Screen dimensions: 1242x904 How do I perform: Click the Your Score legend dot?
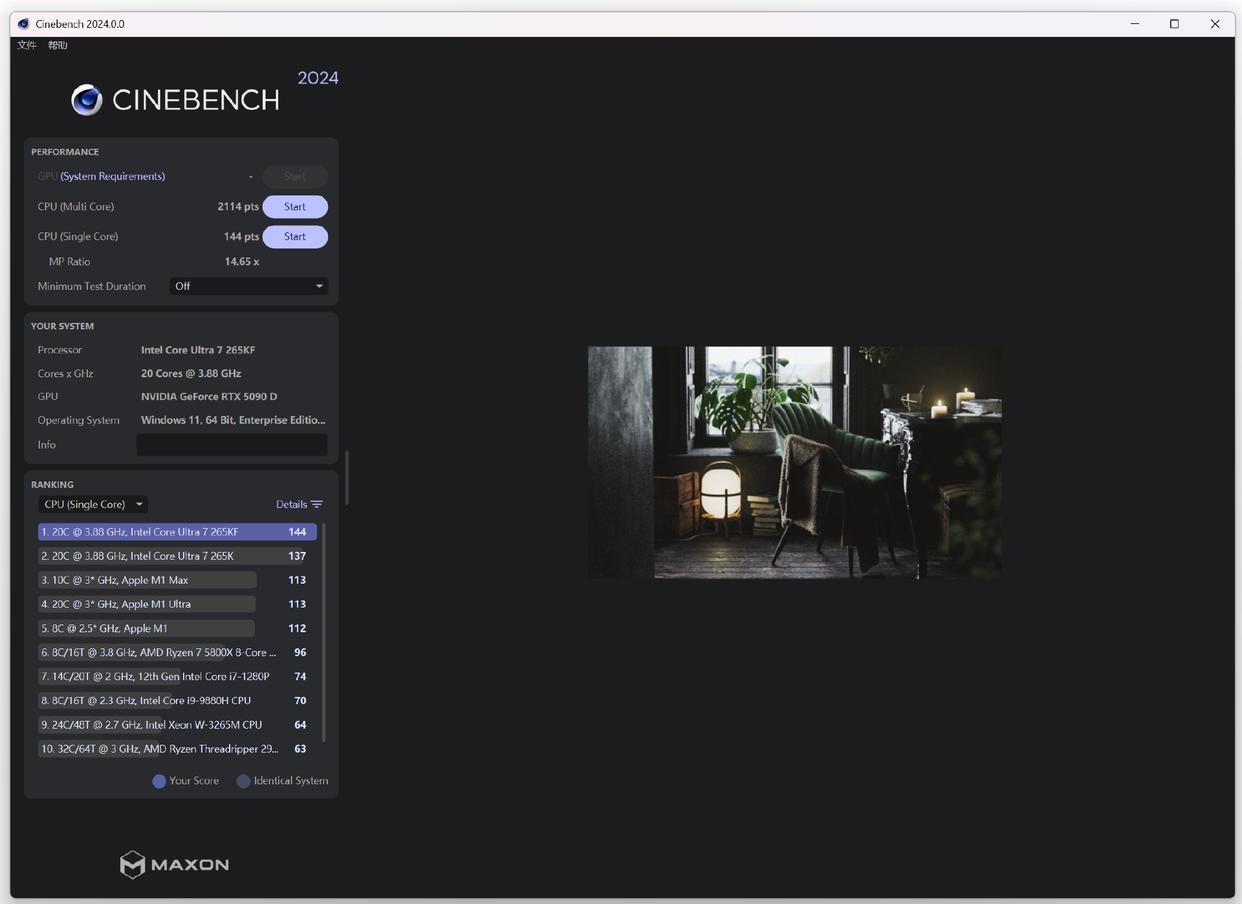pyautogui.click(x=159, y=781)
